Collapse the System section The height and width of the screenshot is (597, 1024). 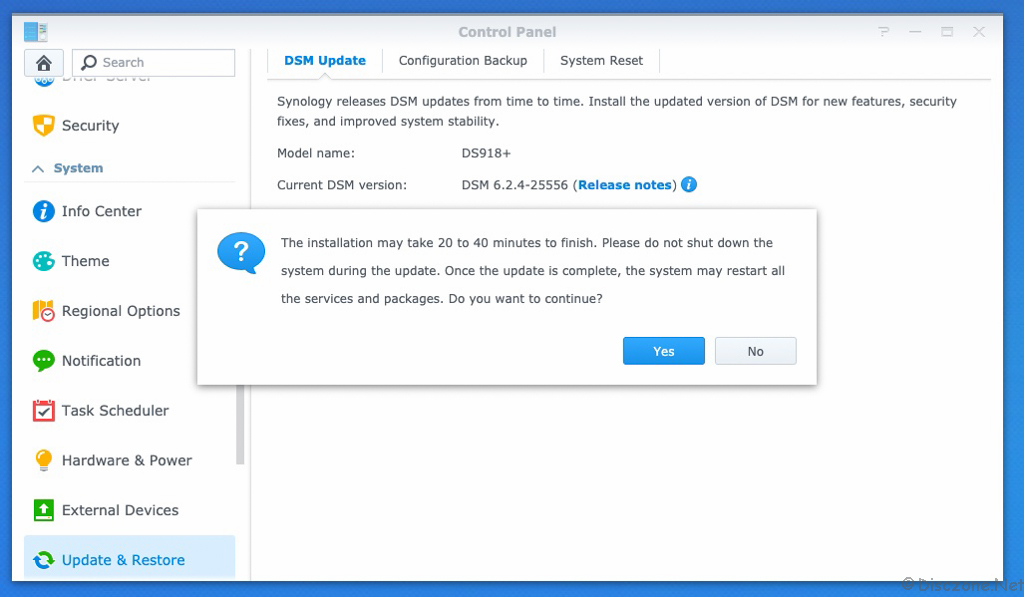click(38, 169)
